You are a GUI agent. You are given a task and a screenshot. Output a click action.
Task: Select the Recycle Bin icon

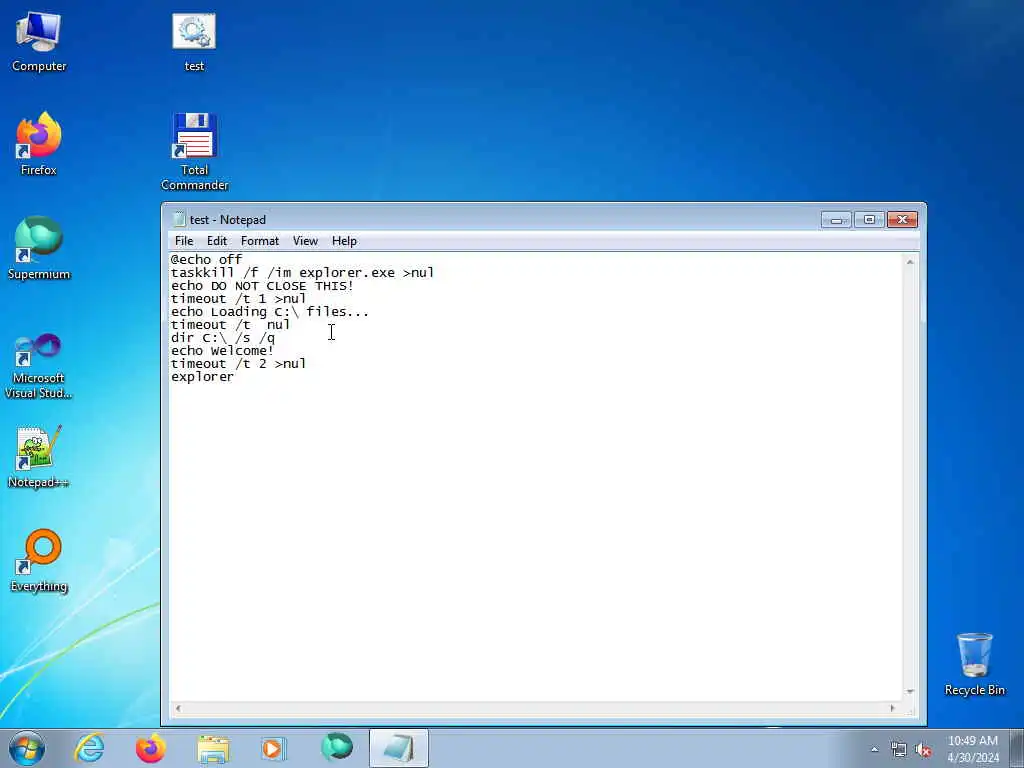[974, 664]
